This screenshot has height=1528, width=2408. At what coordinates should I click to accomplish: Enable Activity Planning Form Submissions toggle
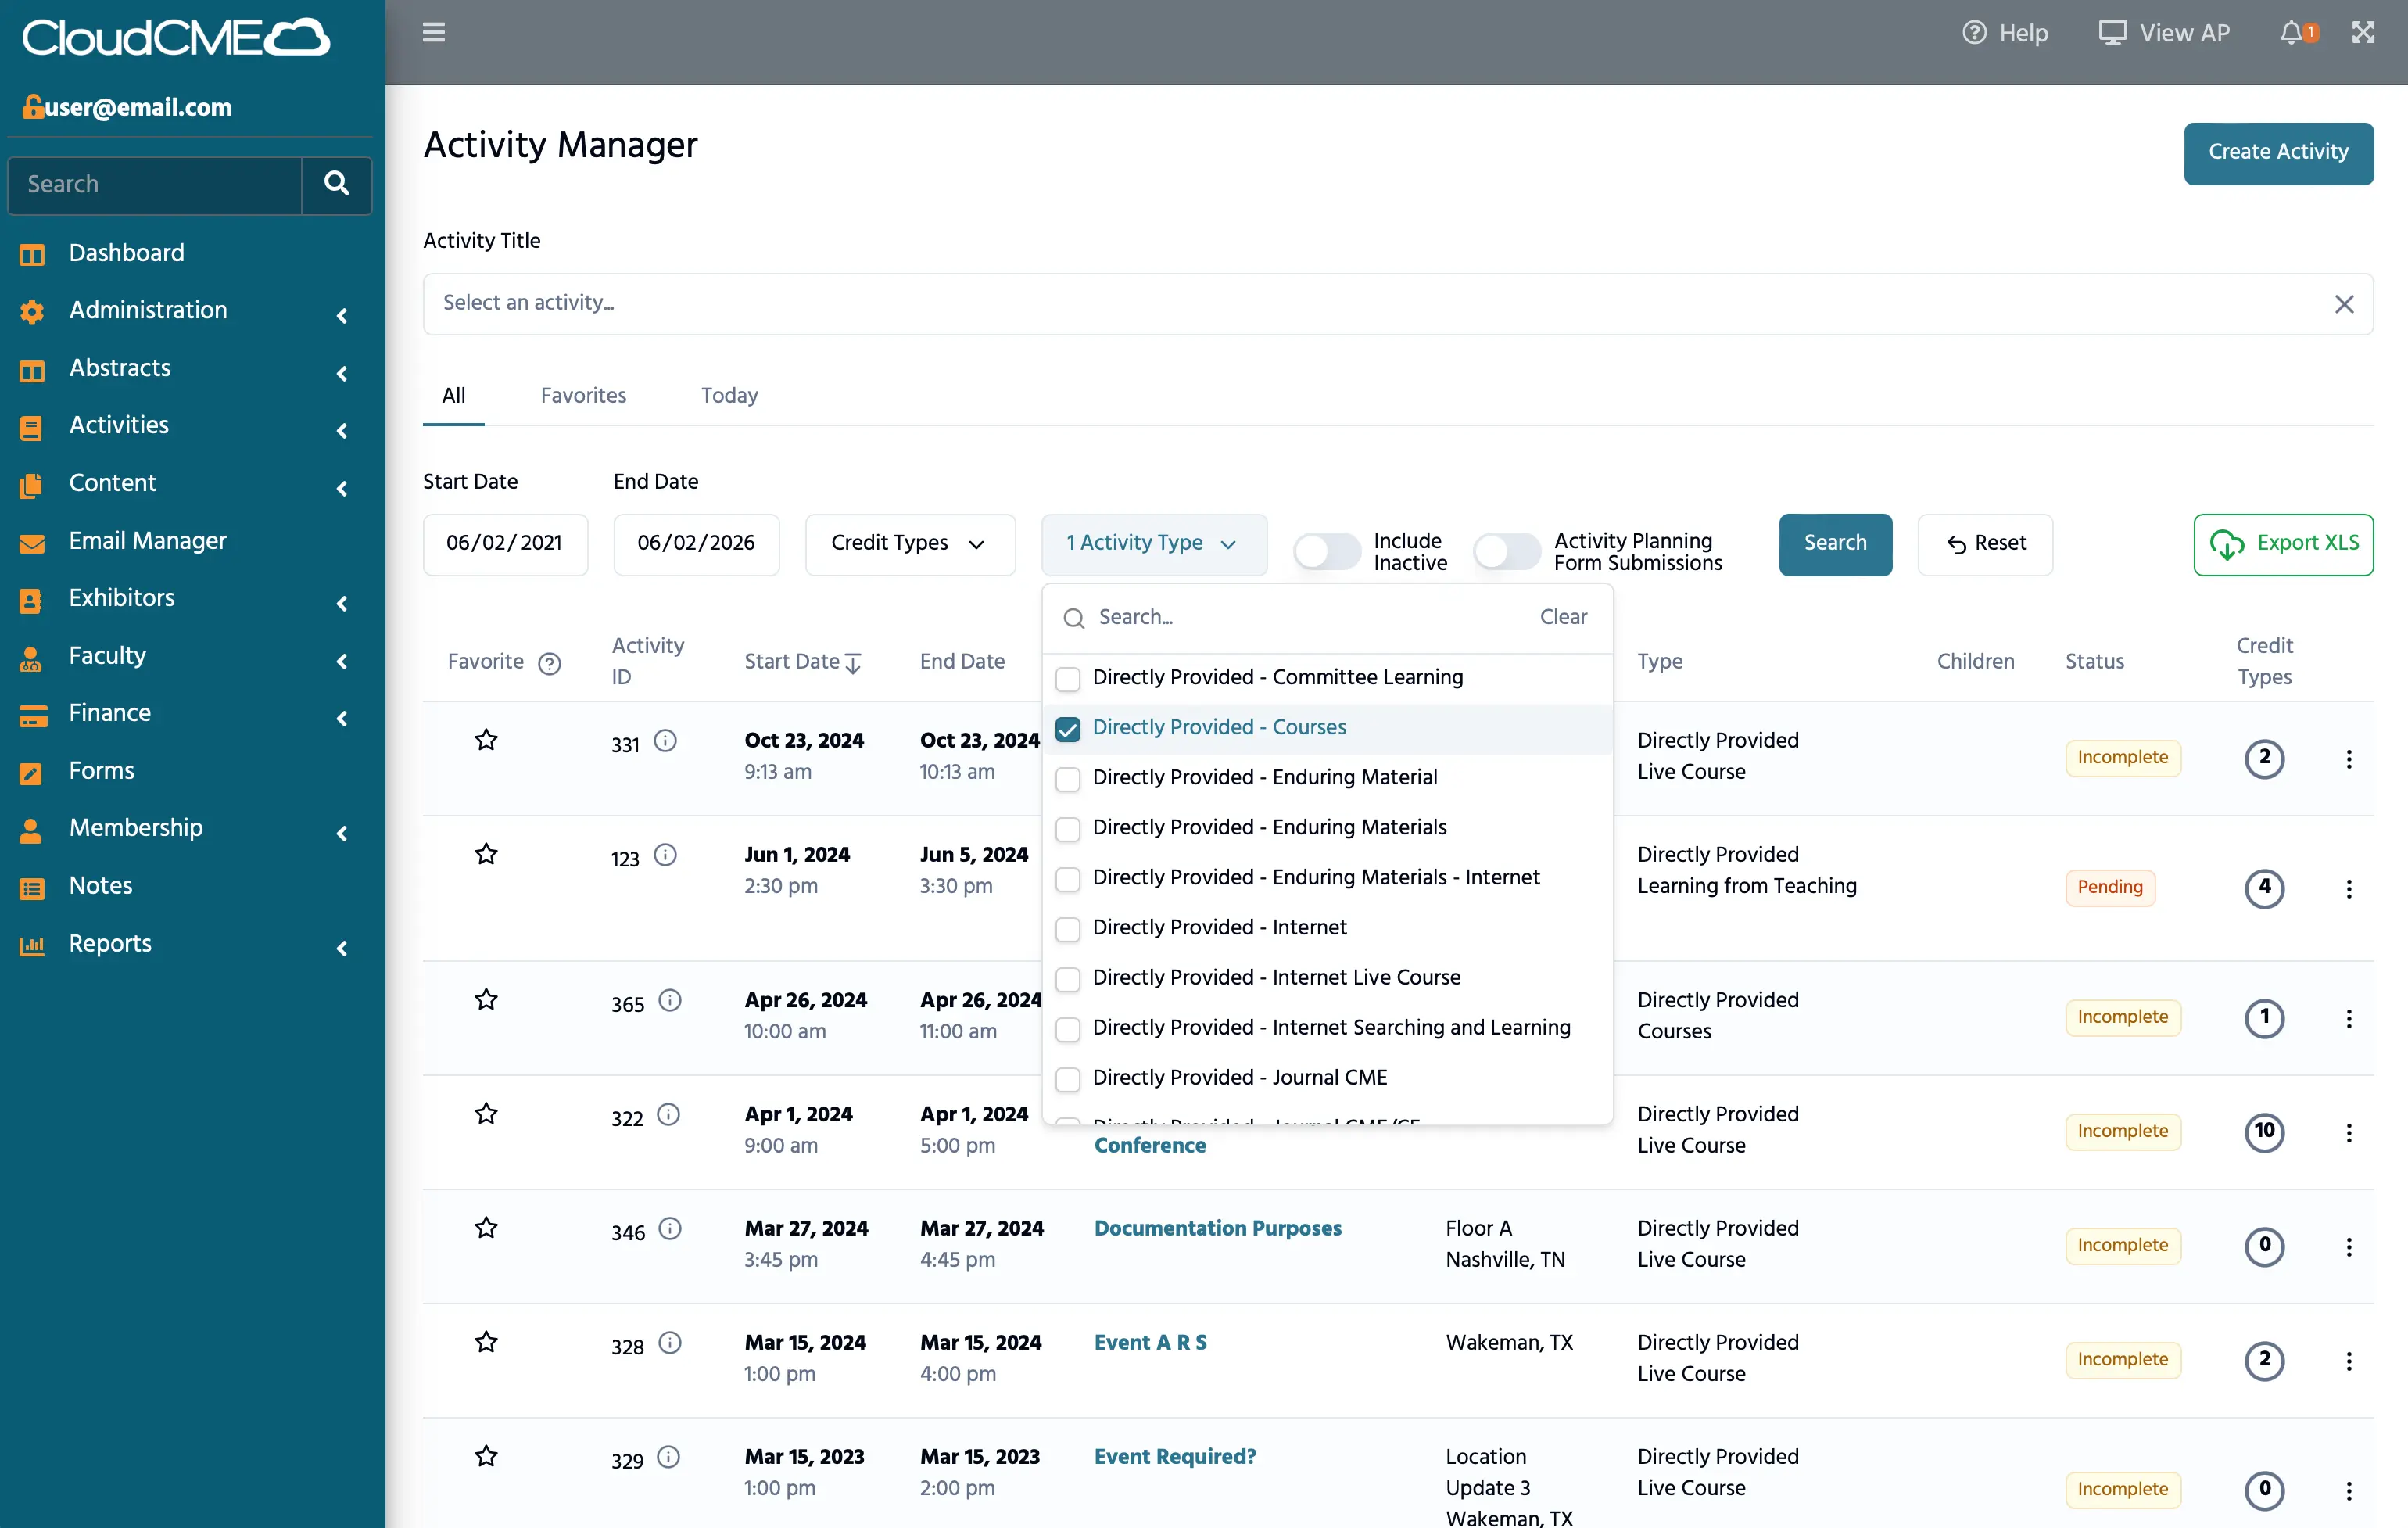(1506, 551)
